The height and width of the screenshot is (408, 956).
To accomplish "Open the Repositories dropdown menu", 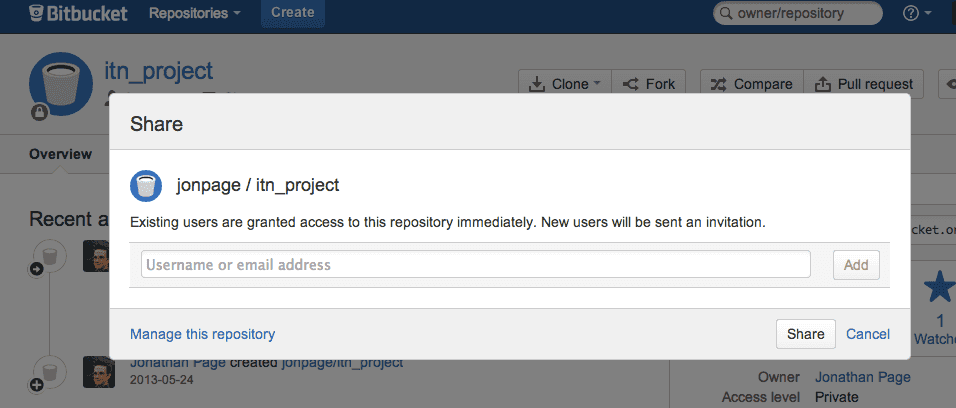I will click(x=194, y=13).
